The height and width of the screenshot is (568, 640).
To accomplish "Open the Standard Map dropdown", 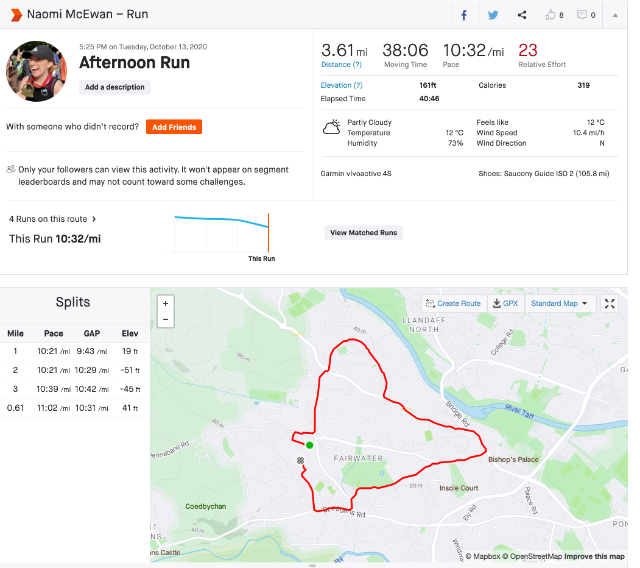I will 559,303.
